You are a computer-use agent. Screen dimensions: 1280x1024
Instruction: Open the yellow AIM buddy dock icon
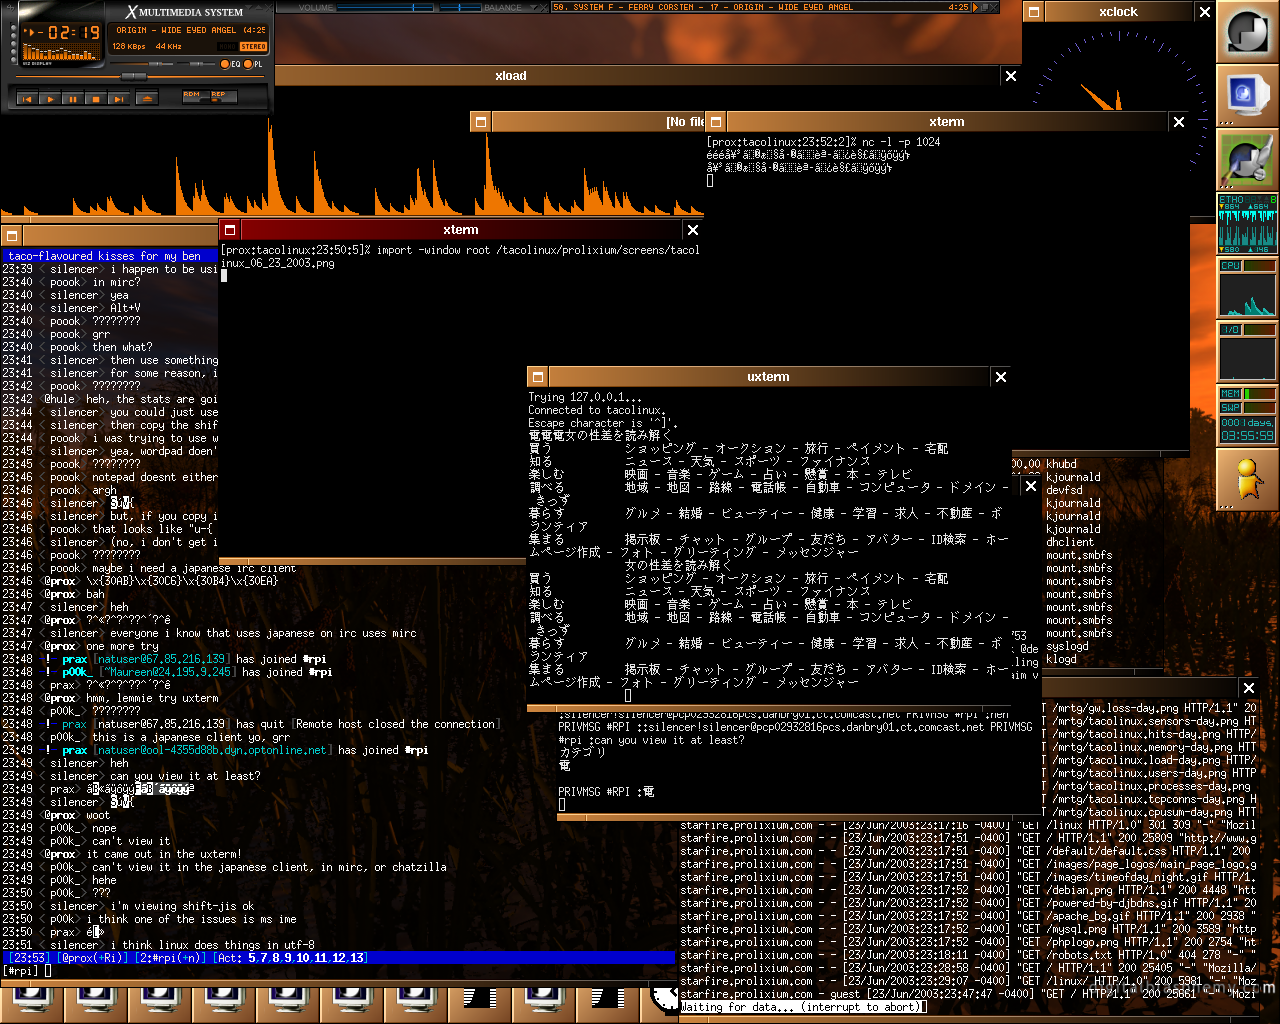(x=1247, y=480)
